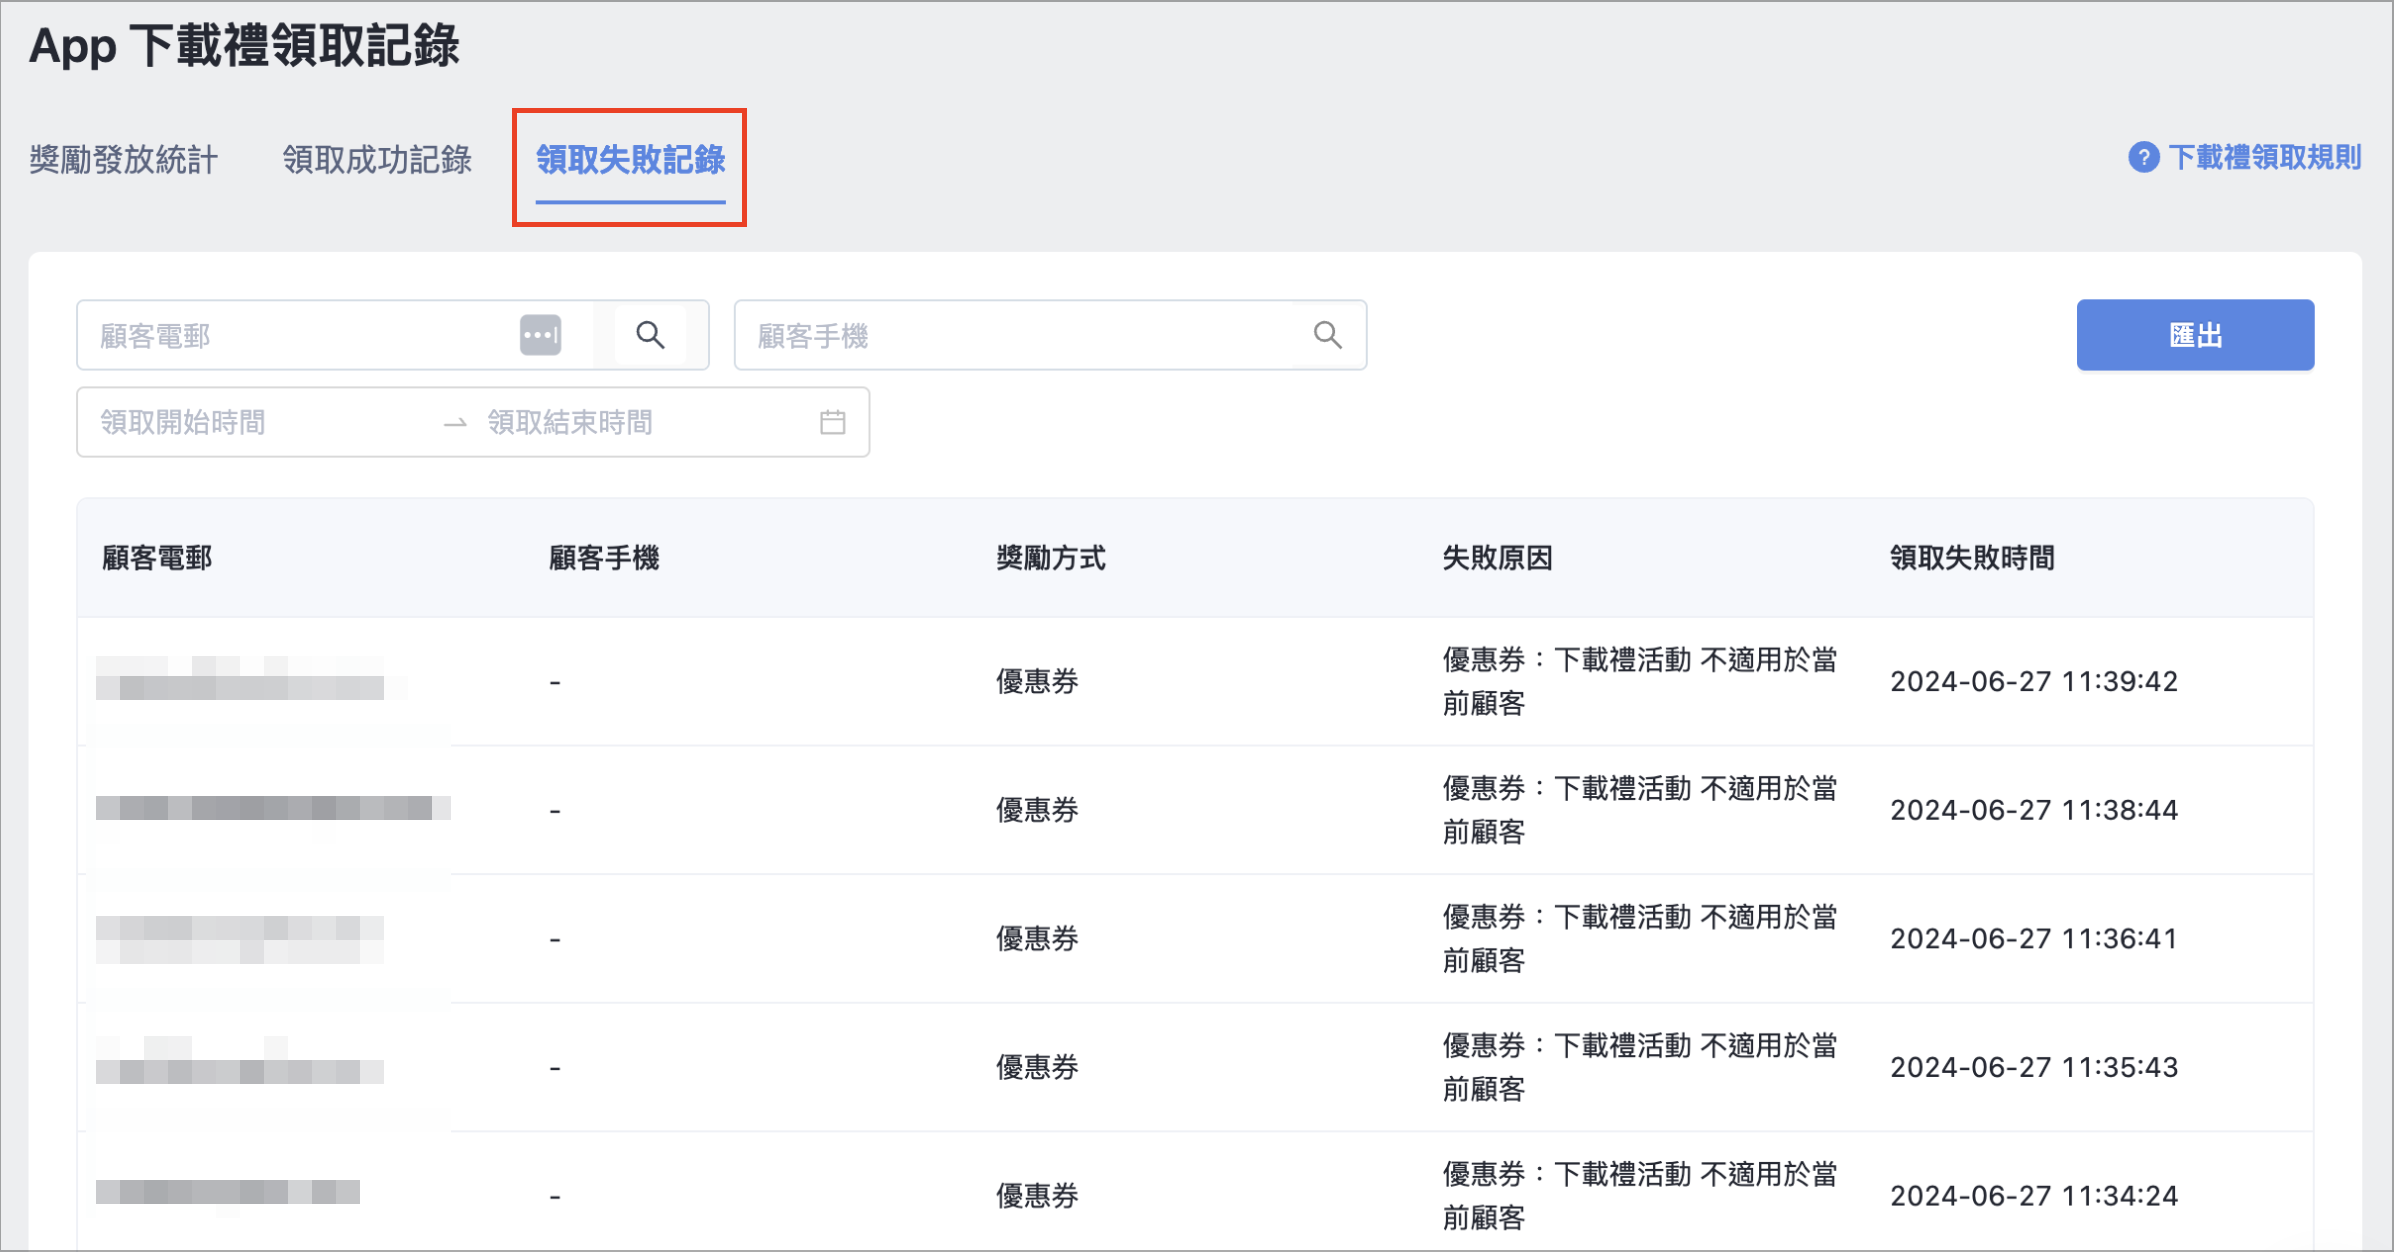2394x1252 pixels.
Task: Open the 下載禮領取規則 help link
Action: click(x=2264, y=157)
